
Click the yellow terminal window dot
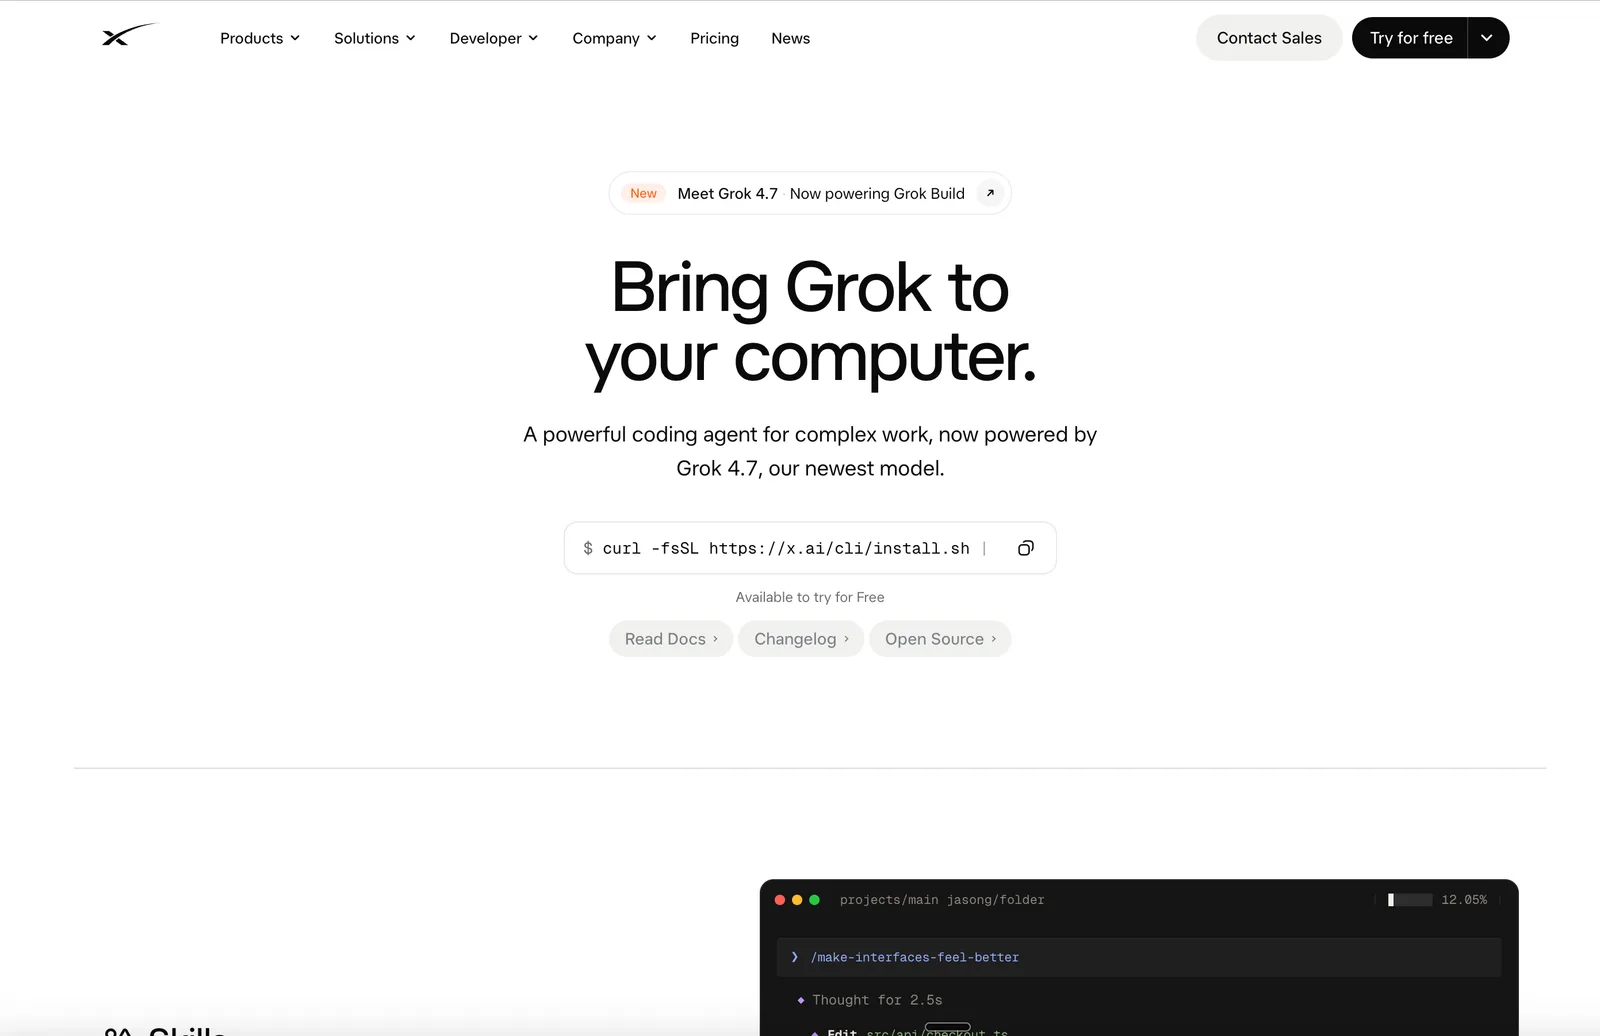click(x=797, y=900)
